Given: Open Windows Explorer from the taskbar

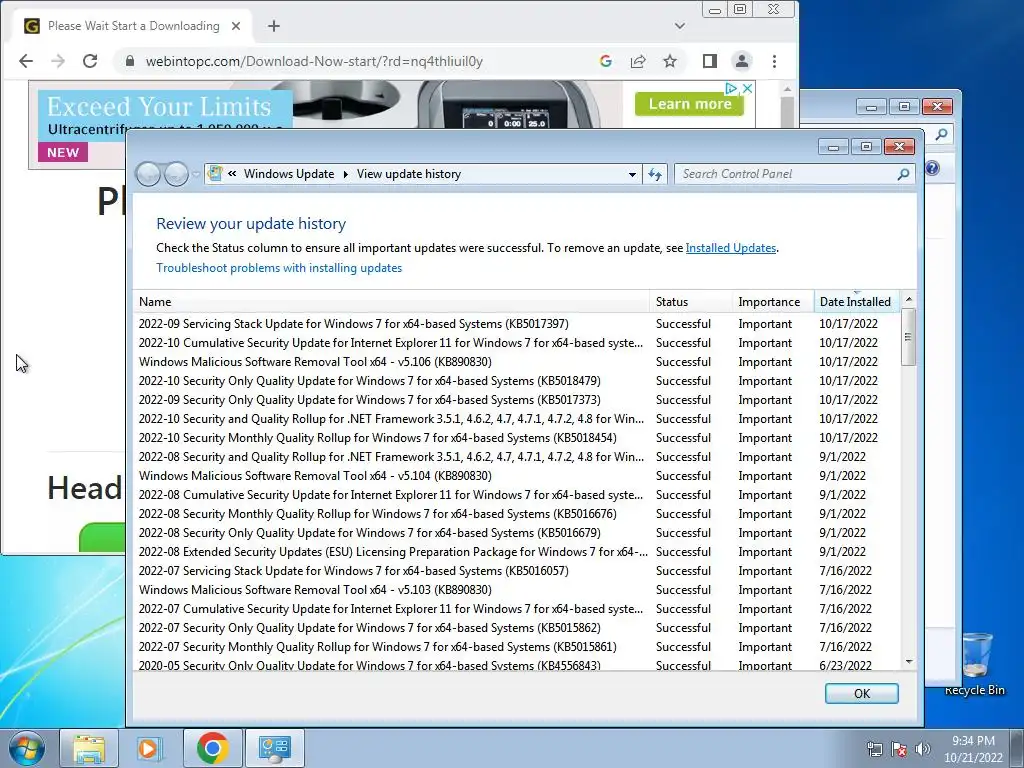Looking at the screenshot, I should pos(89,748).
